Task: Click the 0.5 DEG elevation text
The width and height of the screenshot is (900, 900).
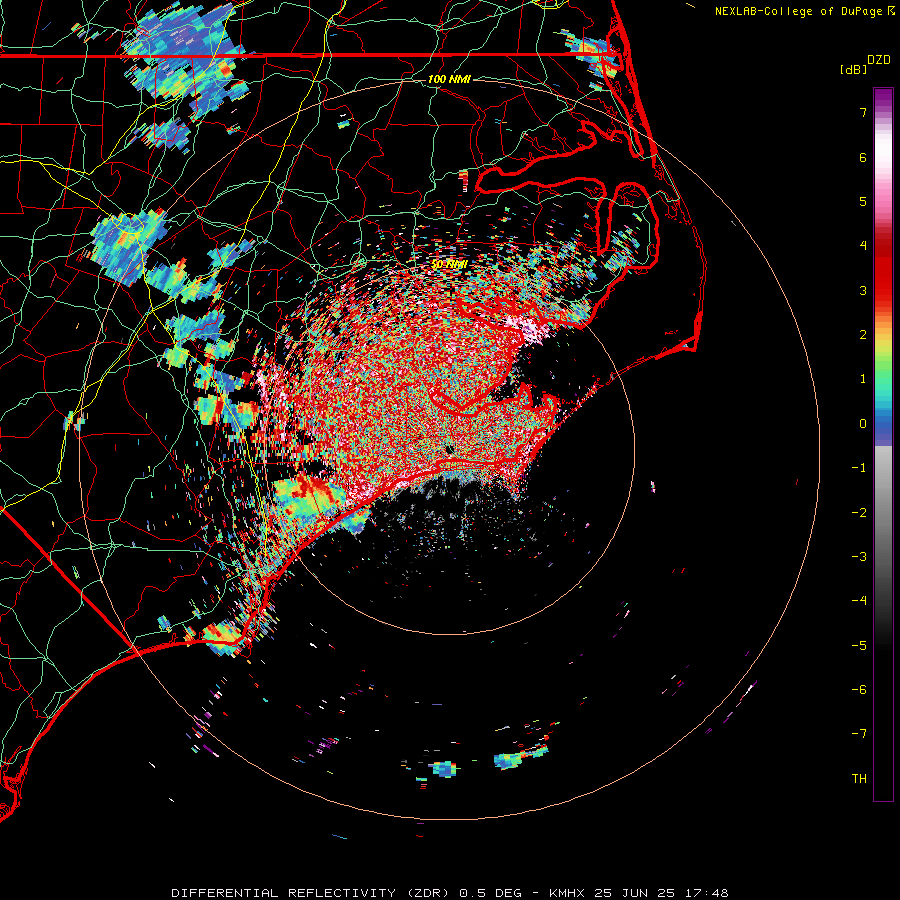Action: pos(491,893)
